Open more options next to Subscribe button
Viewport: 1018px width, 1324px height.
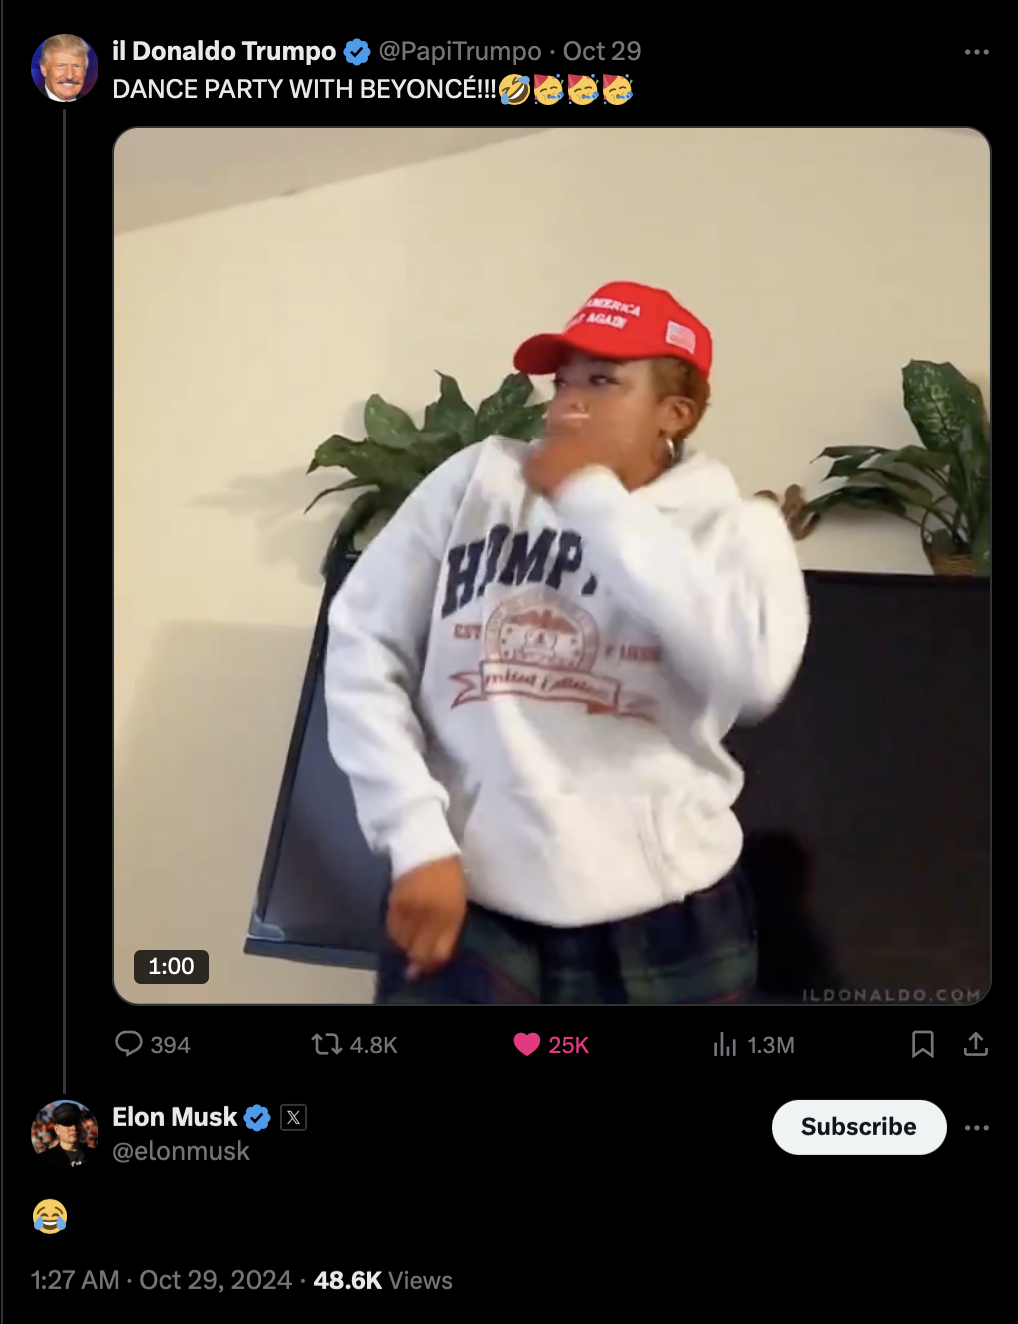[977, 1128]
